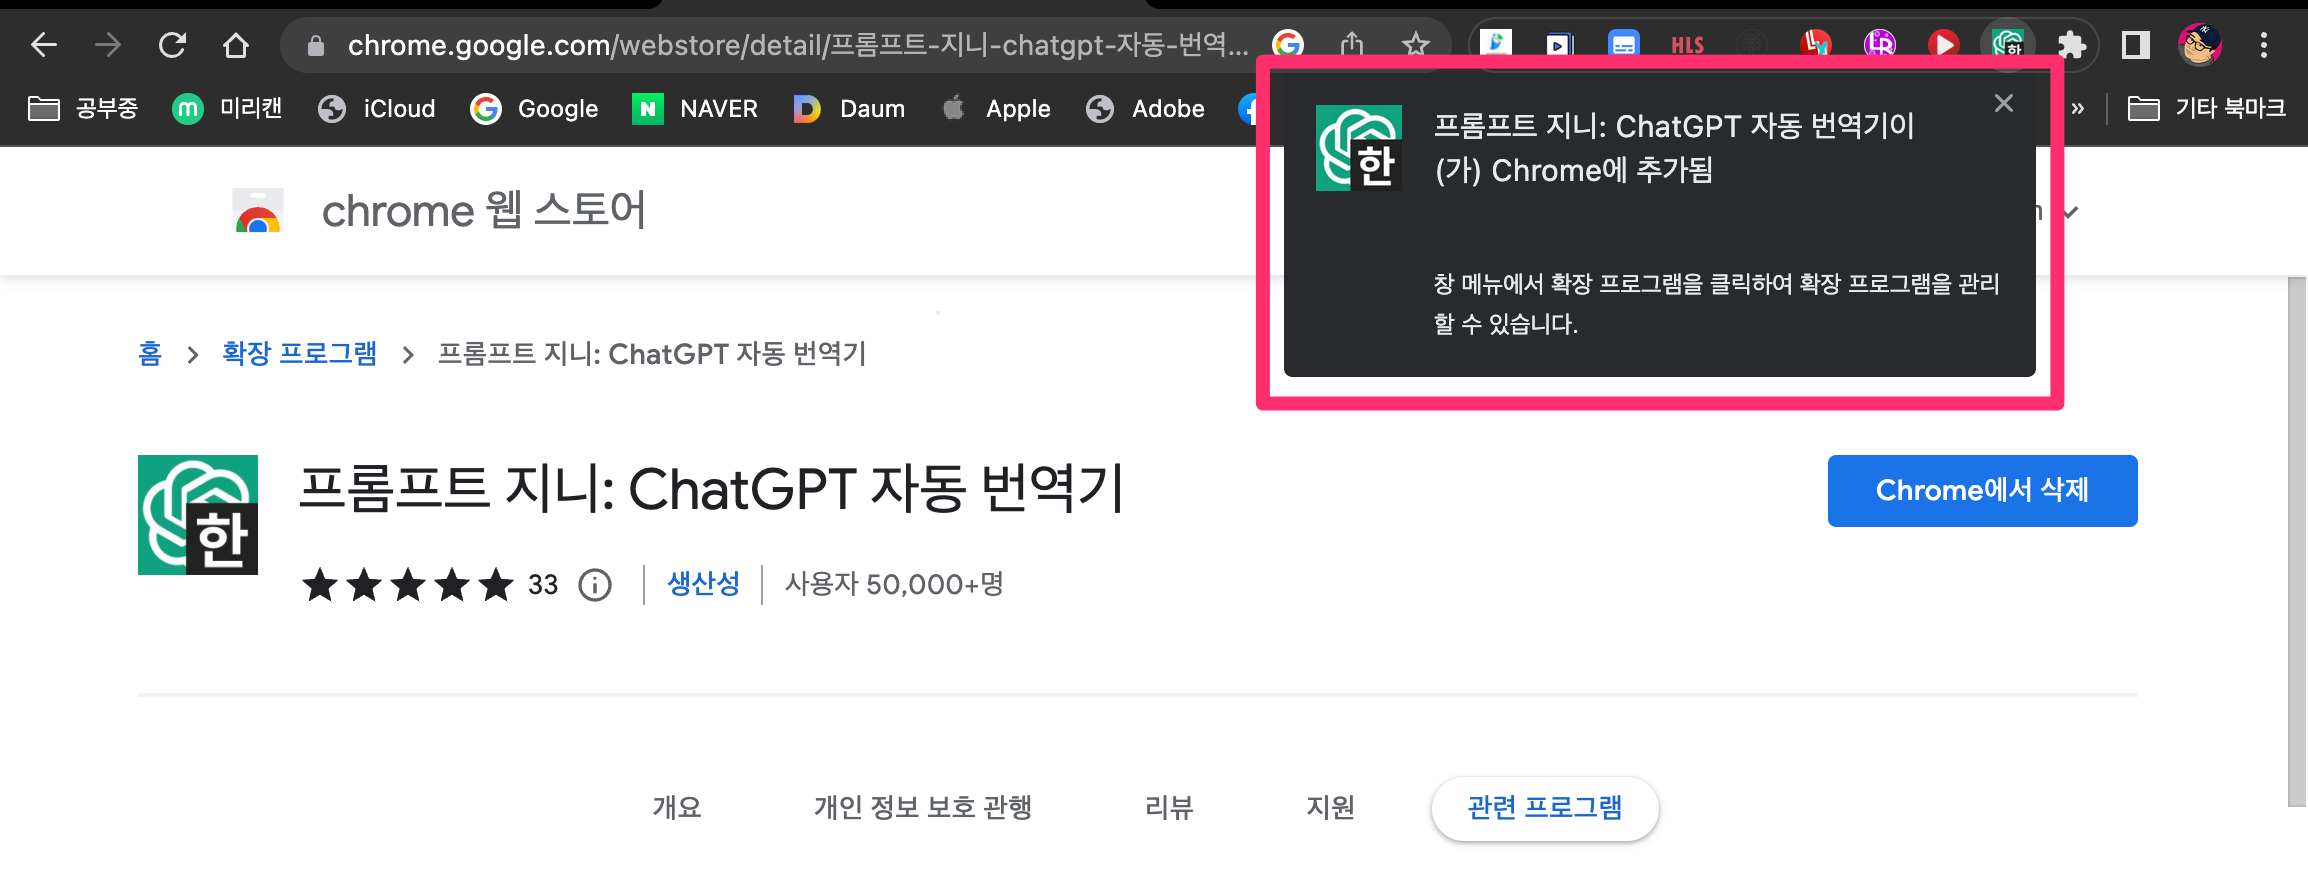Open the Adobe bookmark
The width and height of the screenshot is (2308, 895).
tap(1146, 108)
